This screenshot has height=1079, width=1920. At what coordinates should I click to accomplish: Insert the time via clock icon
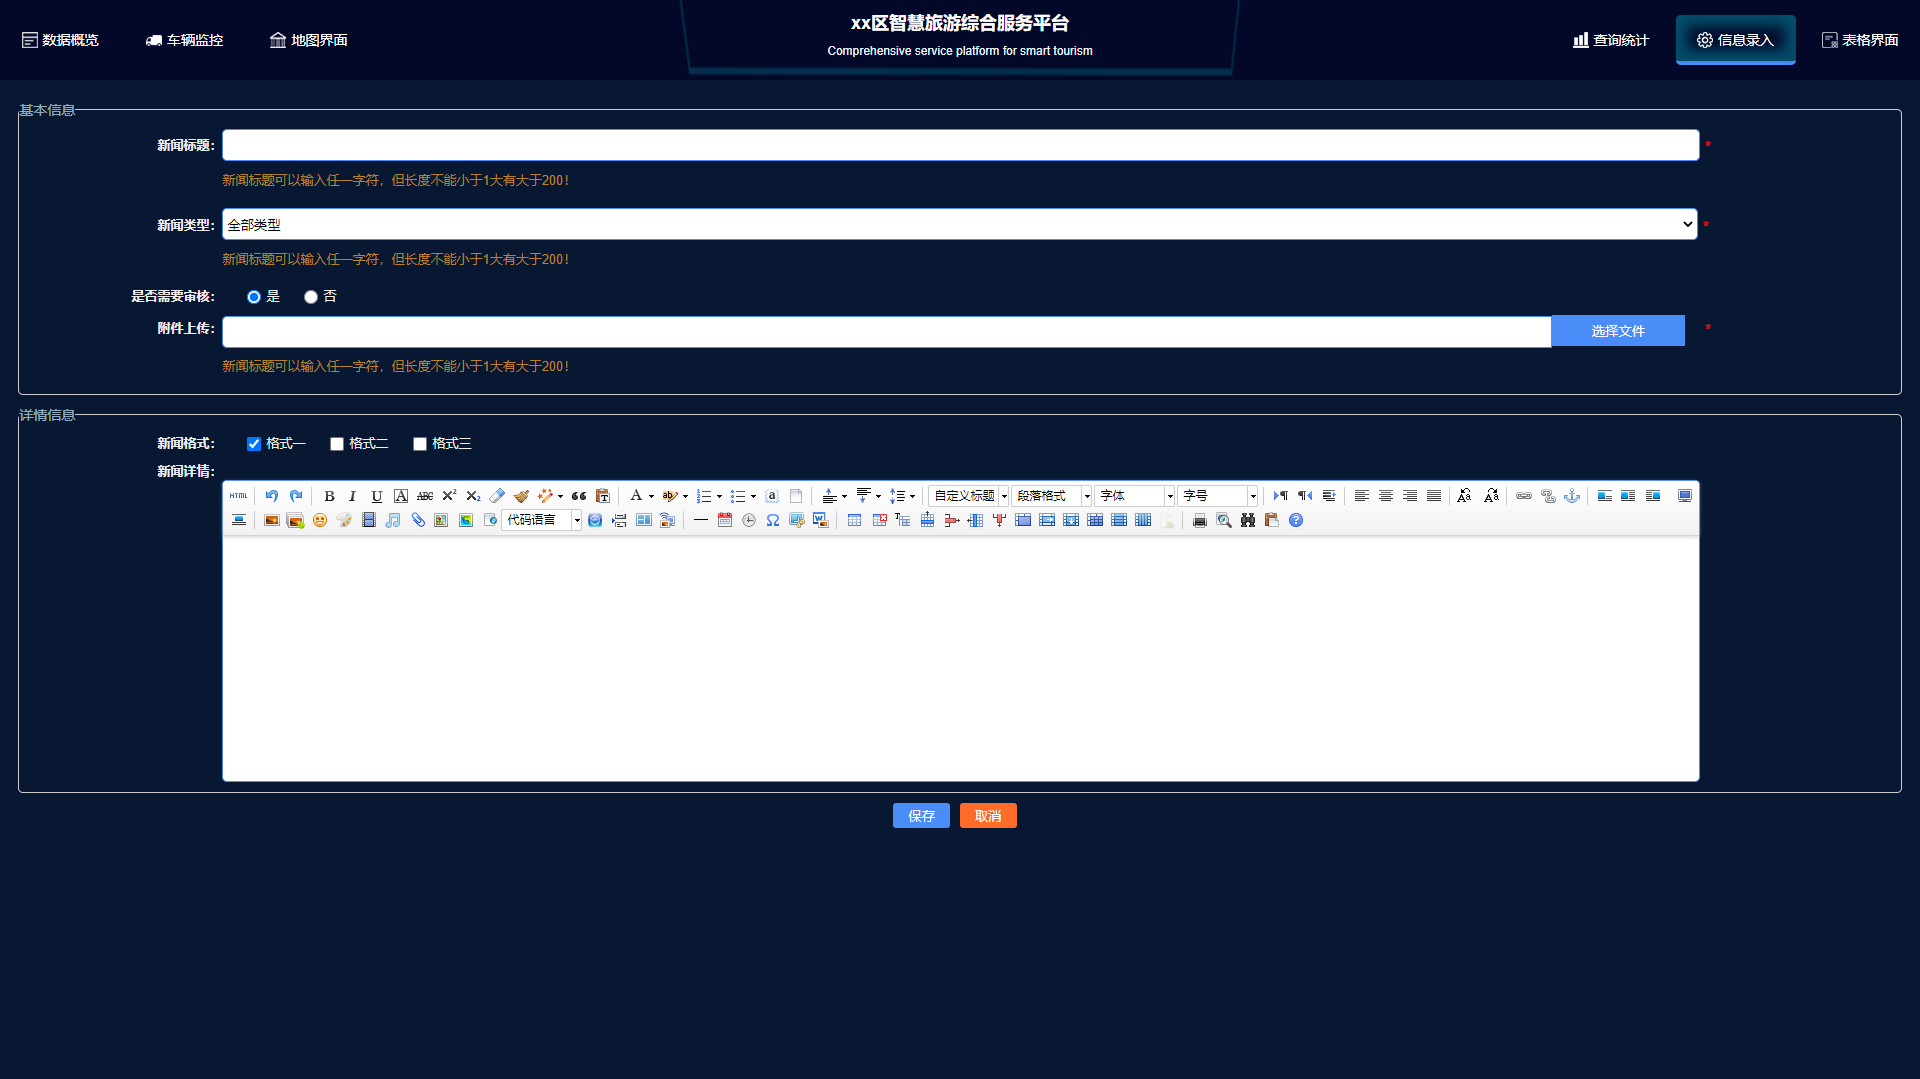pos(749,520)
